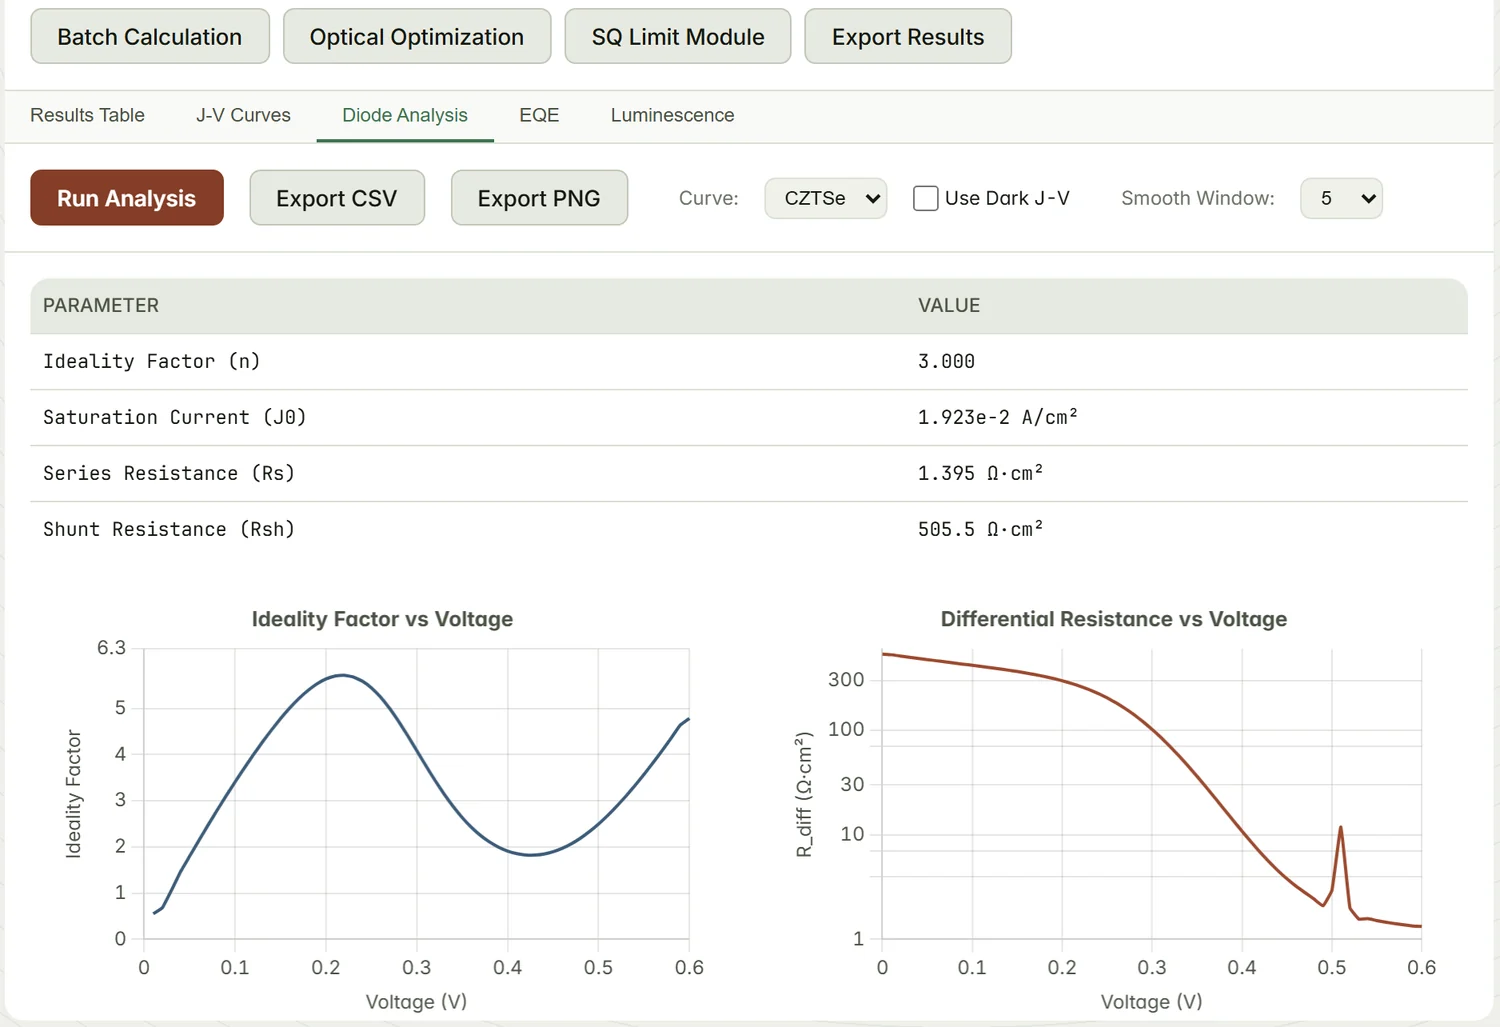Select the Saturation Current (J0) label
Image resolution: width=1500 pixels, height=1027 pixels.
[x=175, y=417]
